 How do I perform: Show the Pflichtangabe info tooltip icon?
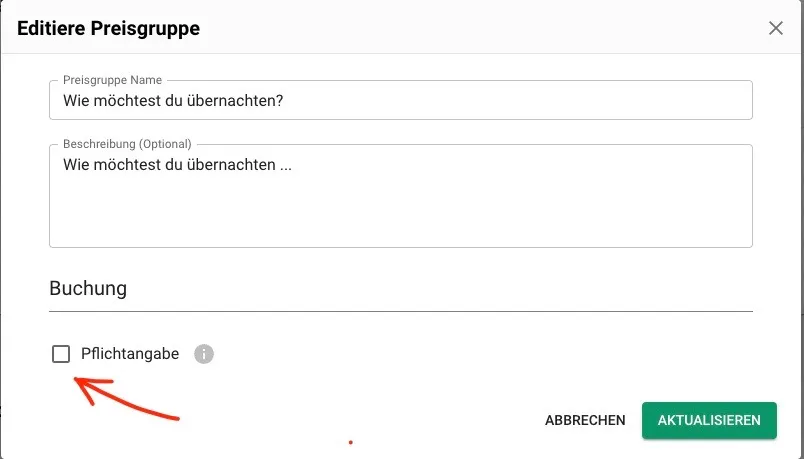point(204,354)
